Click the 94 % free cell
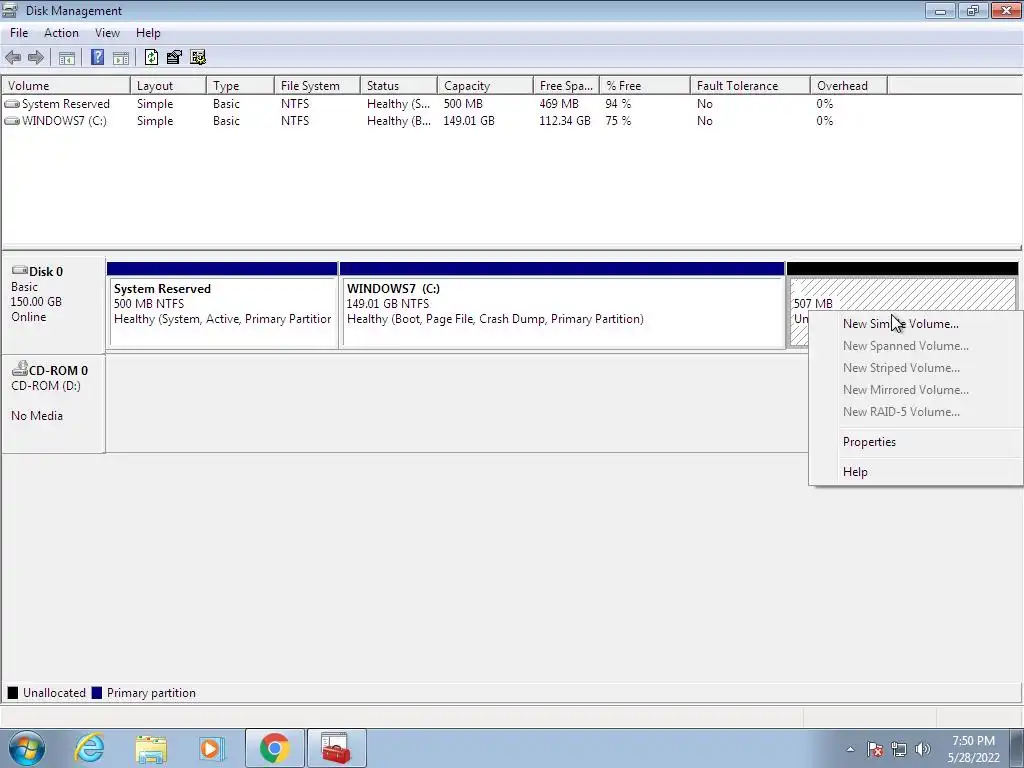 click(x=618, y=104)
